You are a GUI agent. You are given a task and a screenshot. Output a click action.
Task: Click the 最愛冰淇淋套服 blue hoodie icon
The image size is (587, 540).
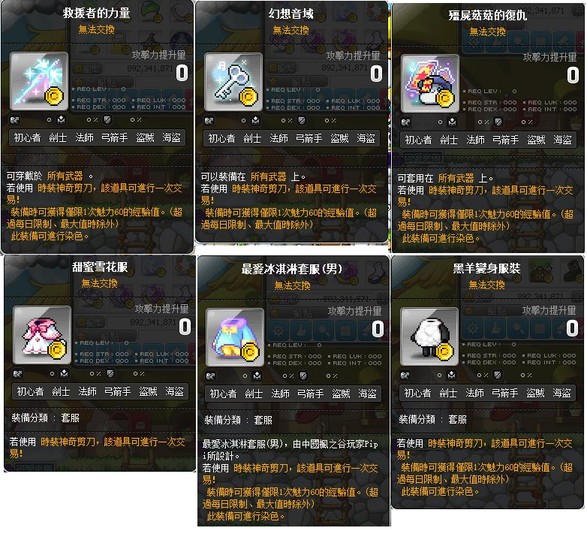[235, 337]
